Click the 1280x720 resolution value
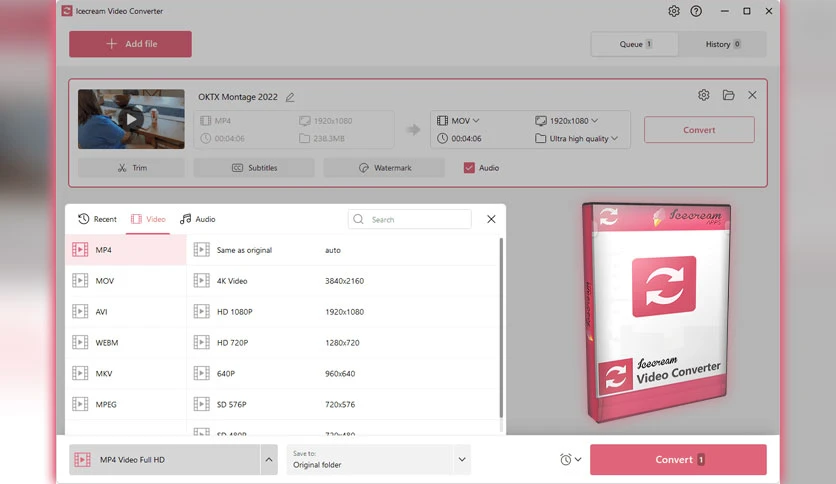Image resolution: width=836 pixels, height=484 pixels. point(342,343)
